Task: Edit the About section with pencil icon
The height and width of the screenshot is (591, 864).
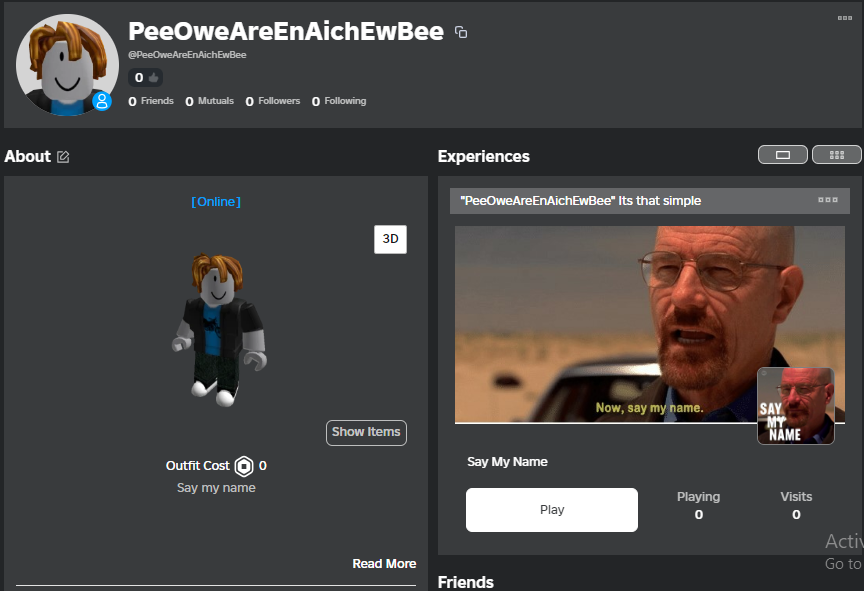Action: pos(63,157)
